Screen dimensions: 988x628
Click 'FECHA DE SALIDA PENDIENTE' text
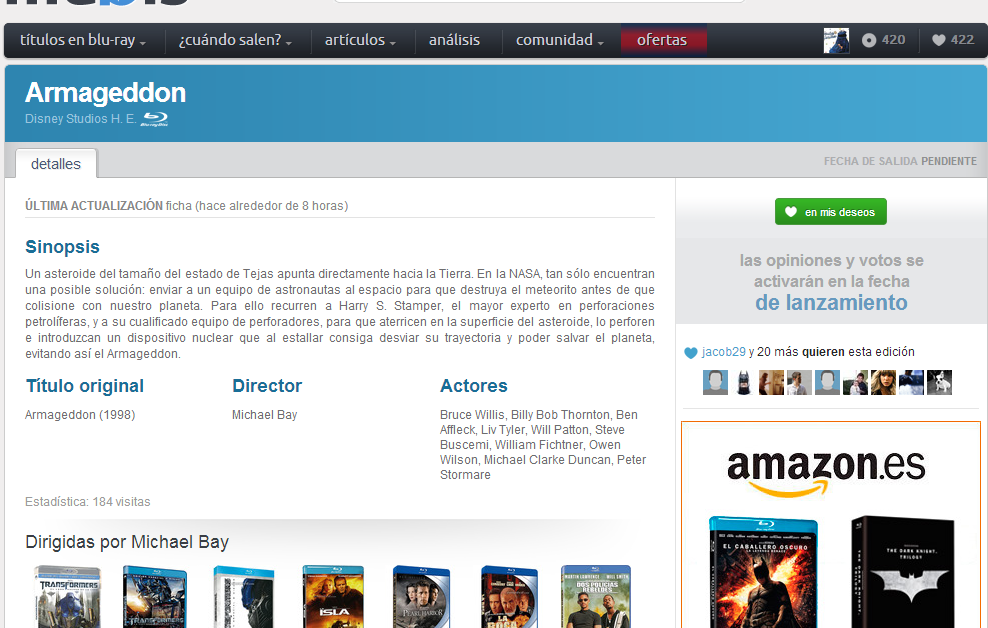click(x=900, y=161)
